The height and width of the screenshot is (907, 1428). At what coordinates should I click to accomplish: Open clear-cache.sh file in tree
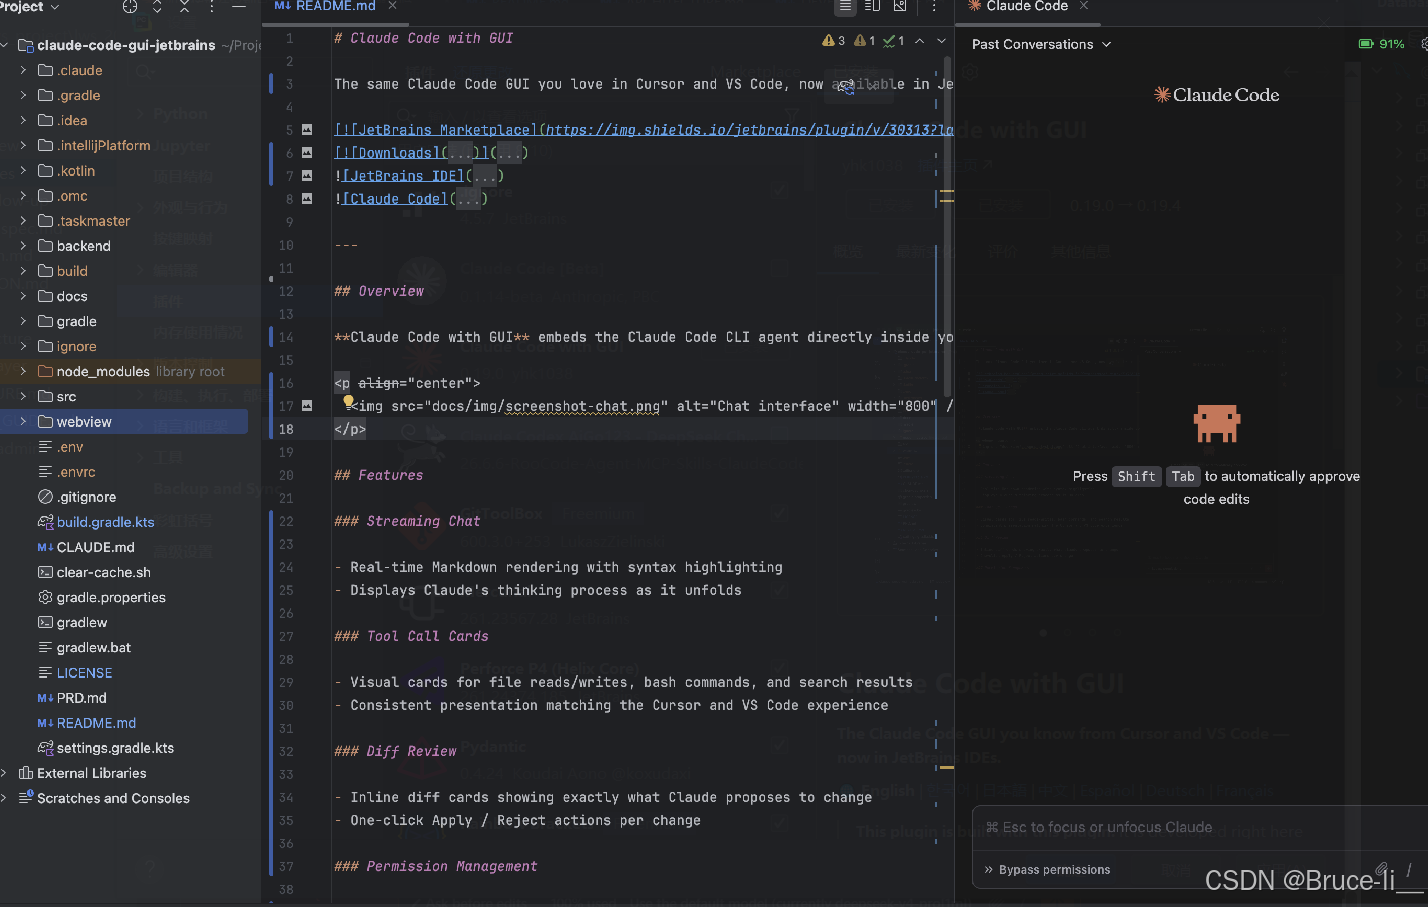(x=103, y=572)
